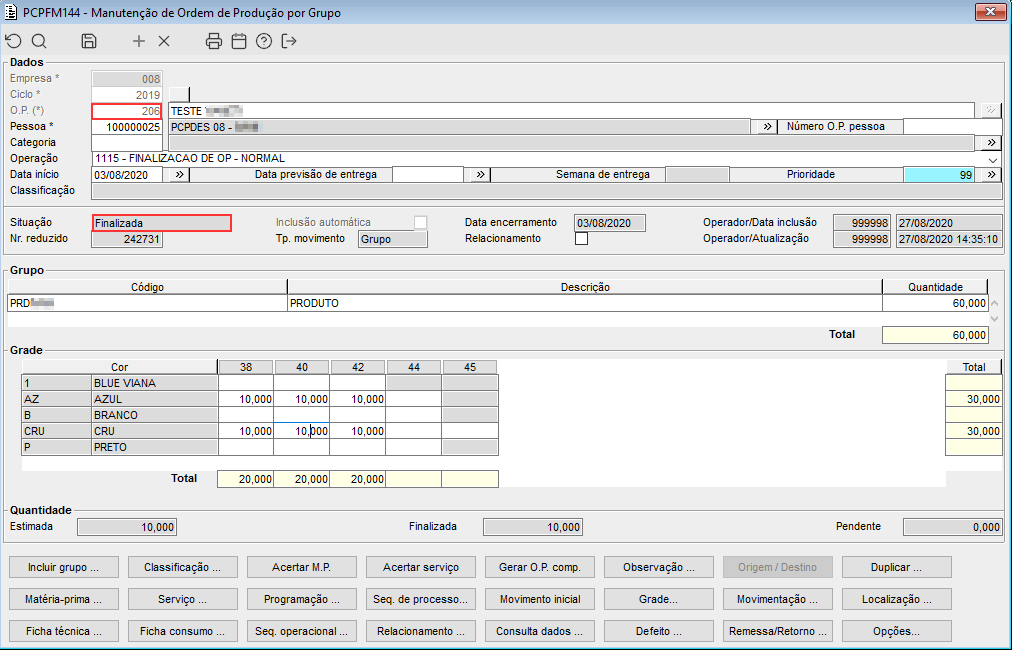Open lookup arrow next to Data início
The width and height of the screenshot is (1012, 650).
coord(179,175)
